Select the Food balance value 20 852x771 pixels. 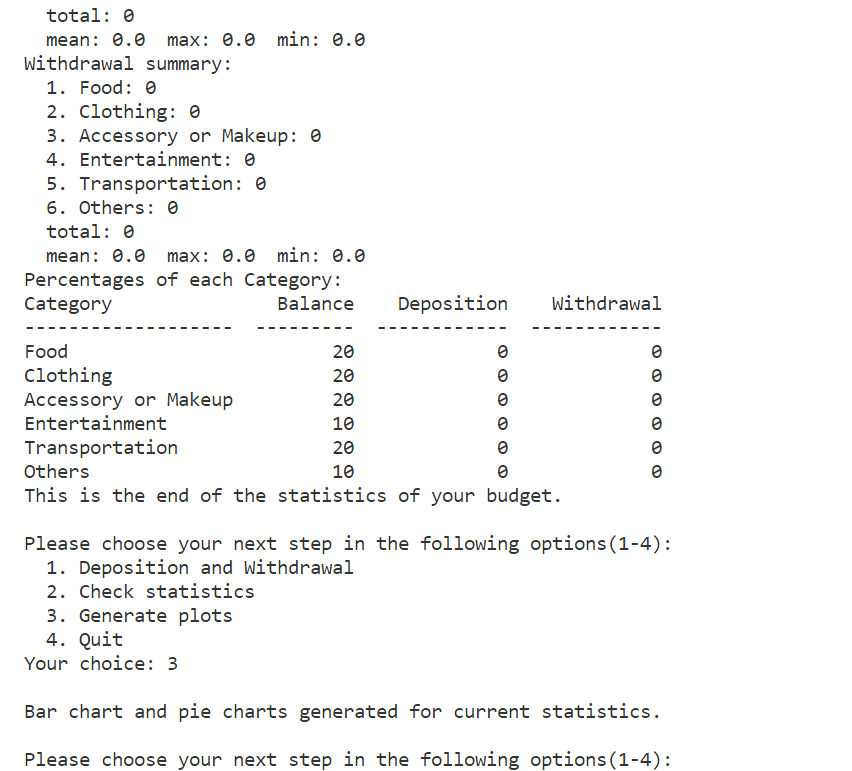point(343,352)
